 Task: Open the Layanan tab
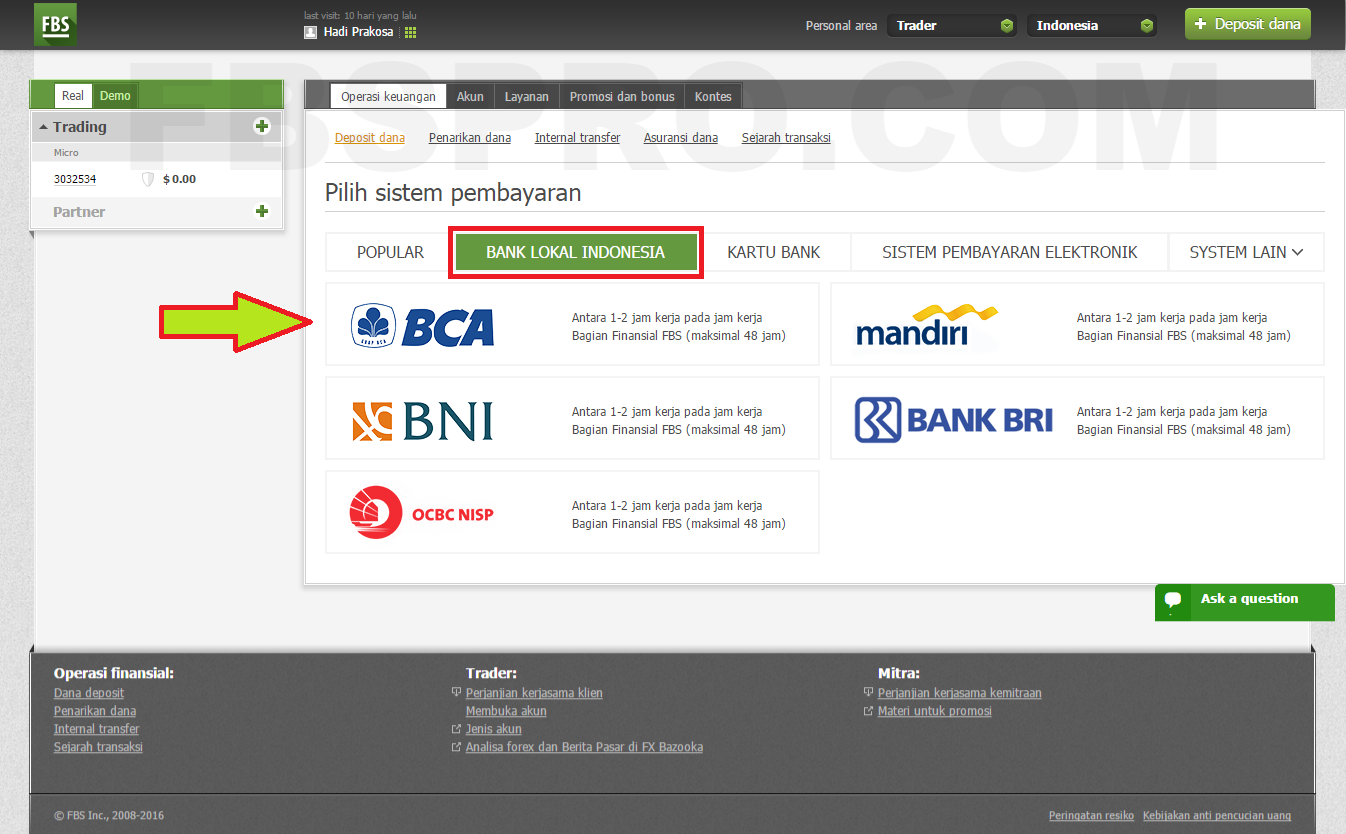527,97
